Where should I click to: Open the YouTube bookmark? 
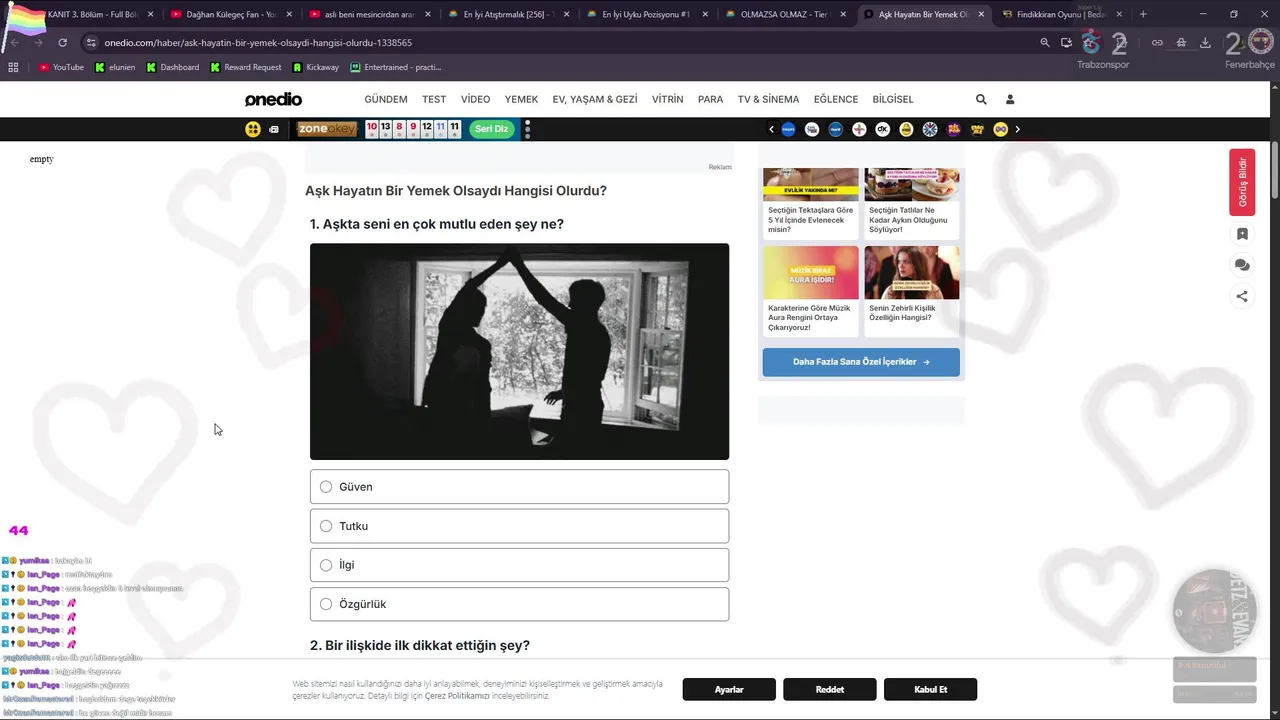pos(61,67)
